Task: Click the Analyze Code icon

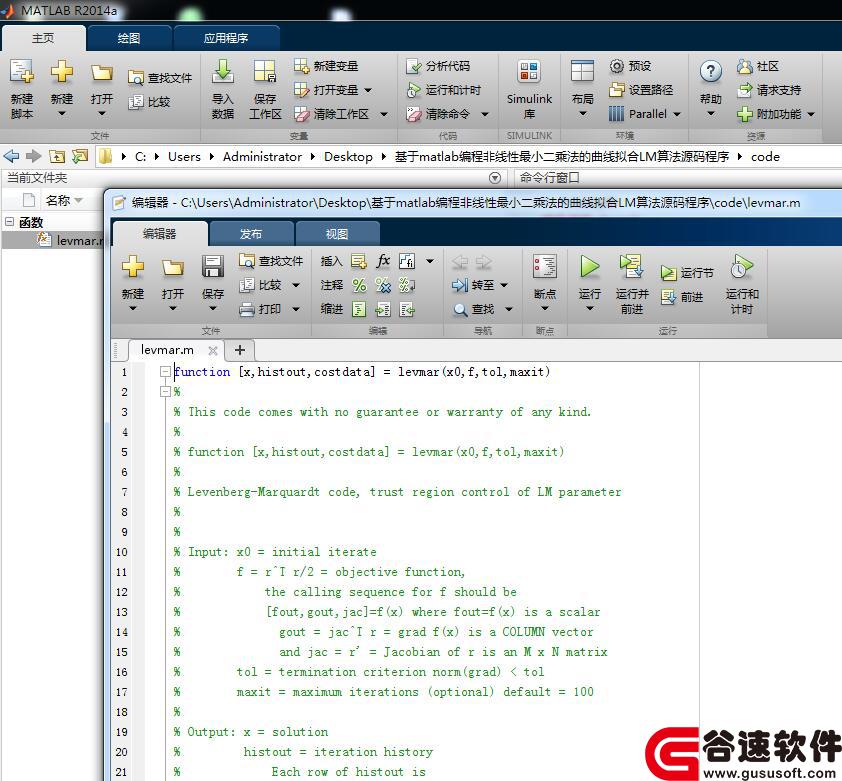Action: [413, 66]
